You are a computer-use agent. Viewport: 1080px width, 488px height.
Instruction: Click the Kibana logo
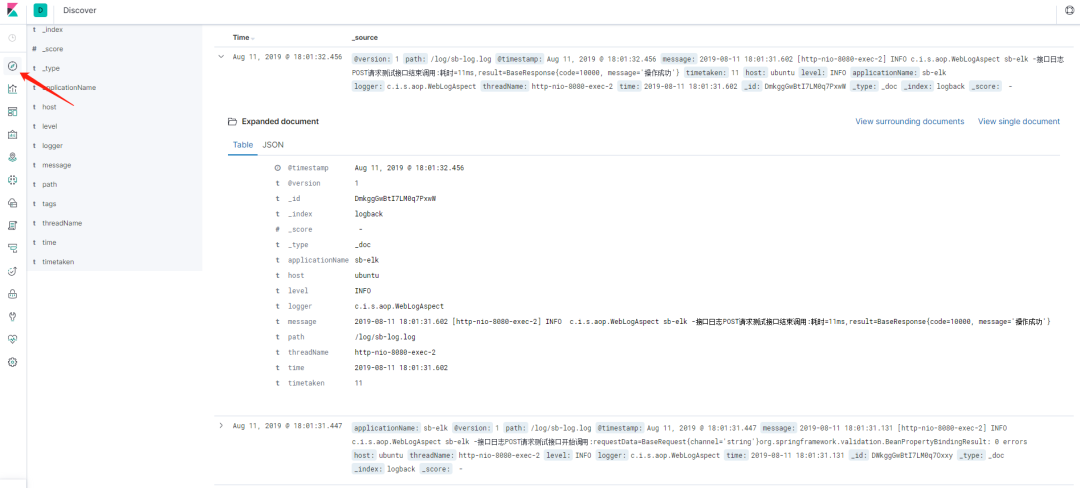[x=13, y=10]
